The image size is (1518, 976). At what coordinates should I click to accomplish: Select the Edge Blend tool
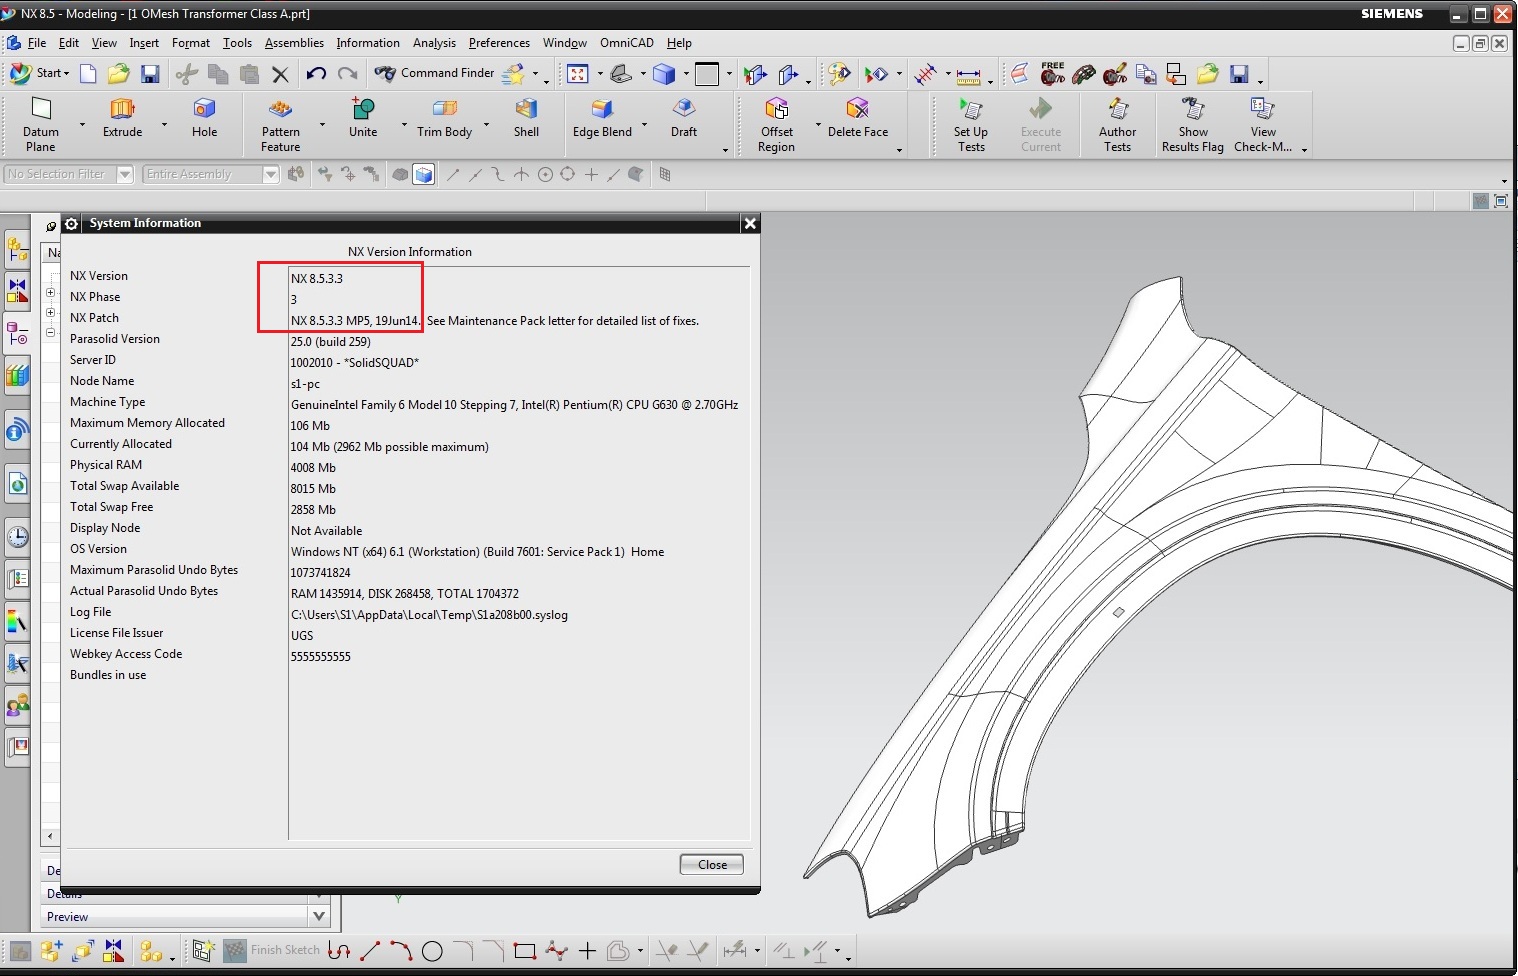point(602,117)
